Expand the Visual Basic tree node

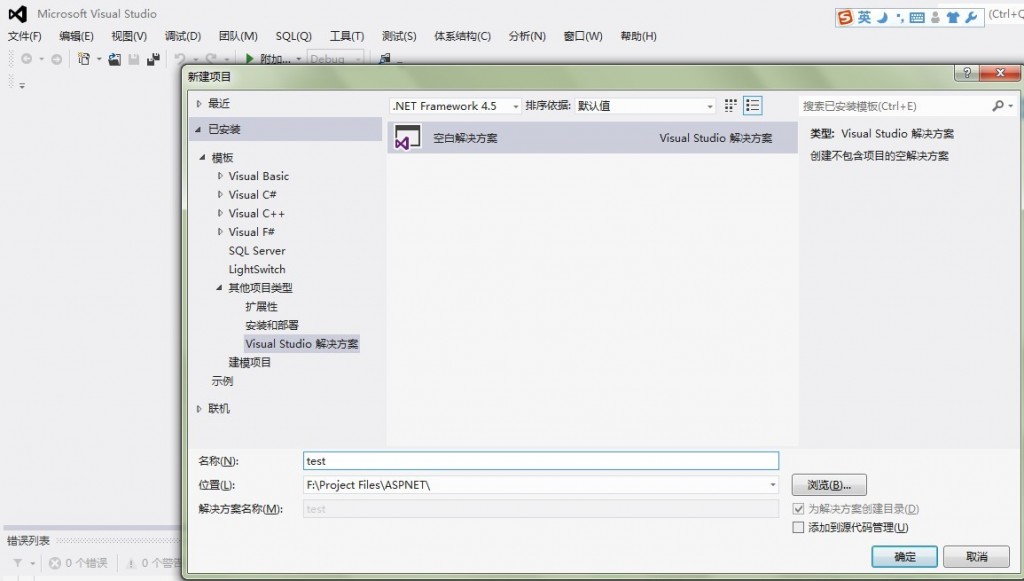220,176
